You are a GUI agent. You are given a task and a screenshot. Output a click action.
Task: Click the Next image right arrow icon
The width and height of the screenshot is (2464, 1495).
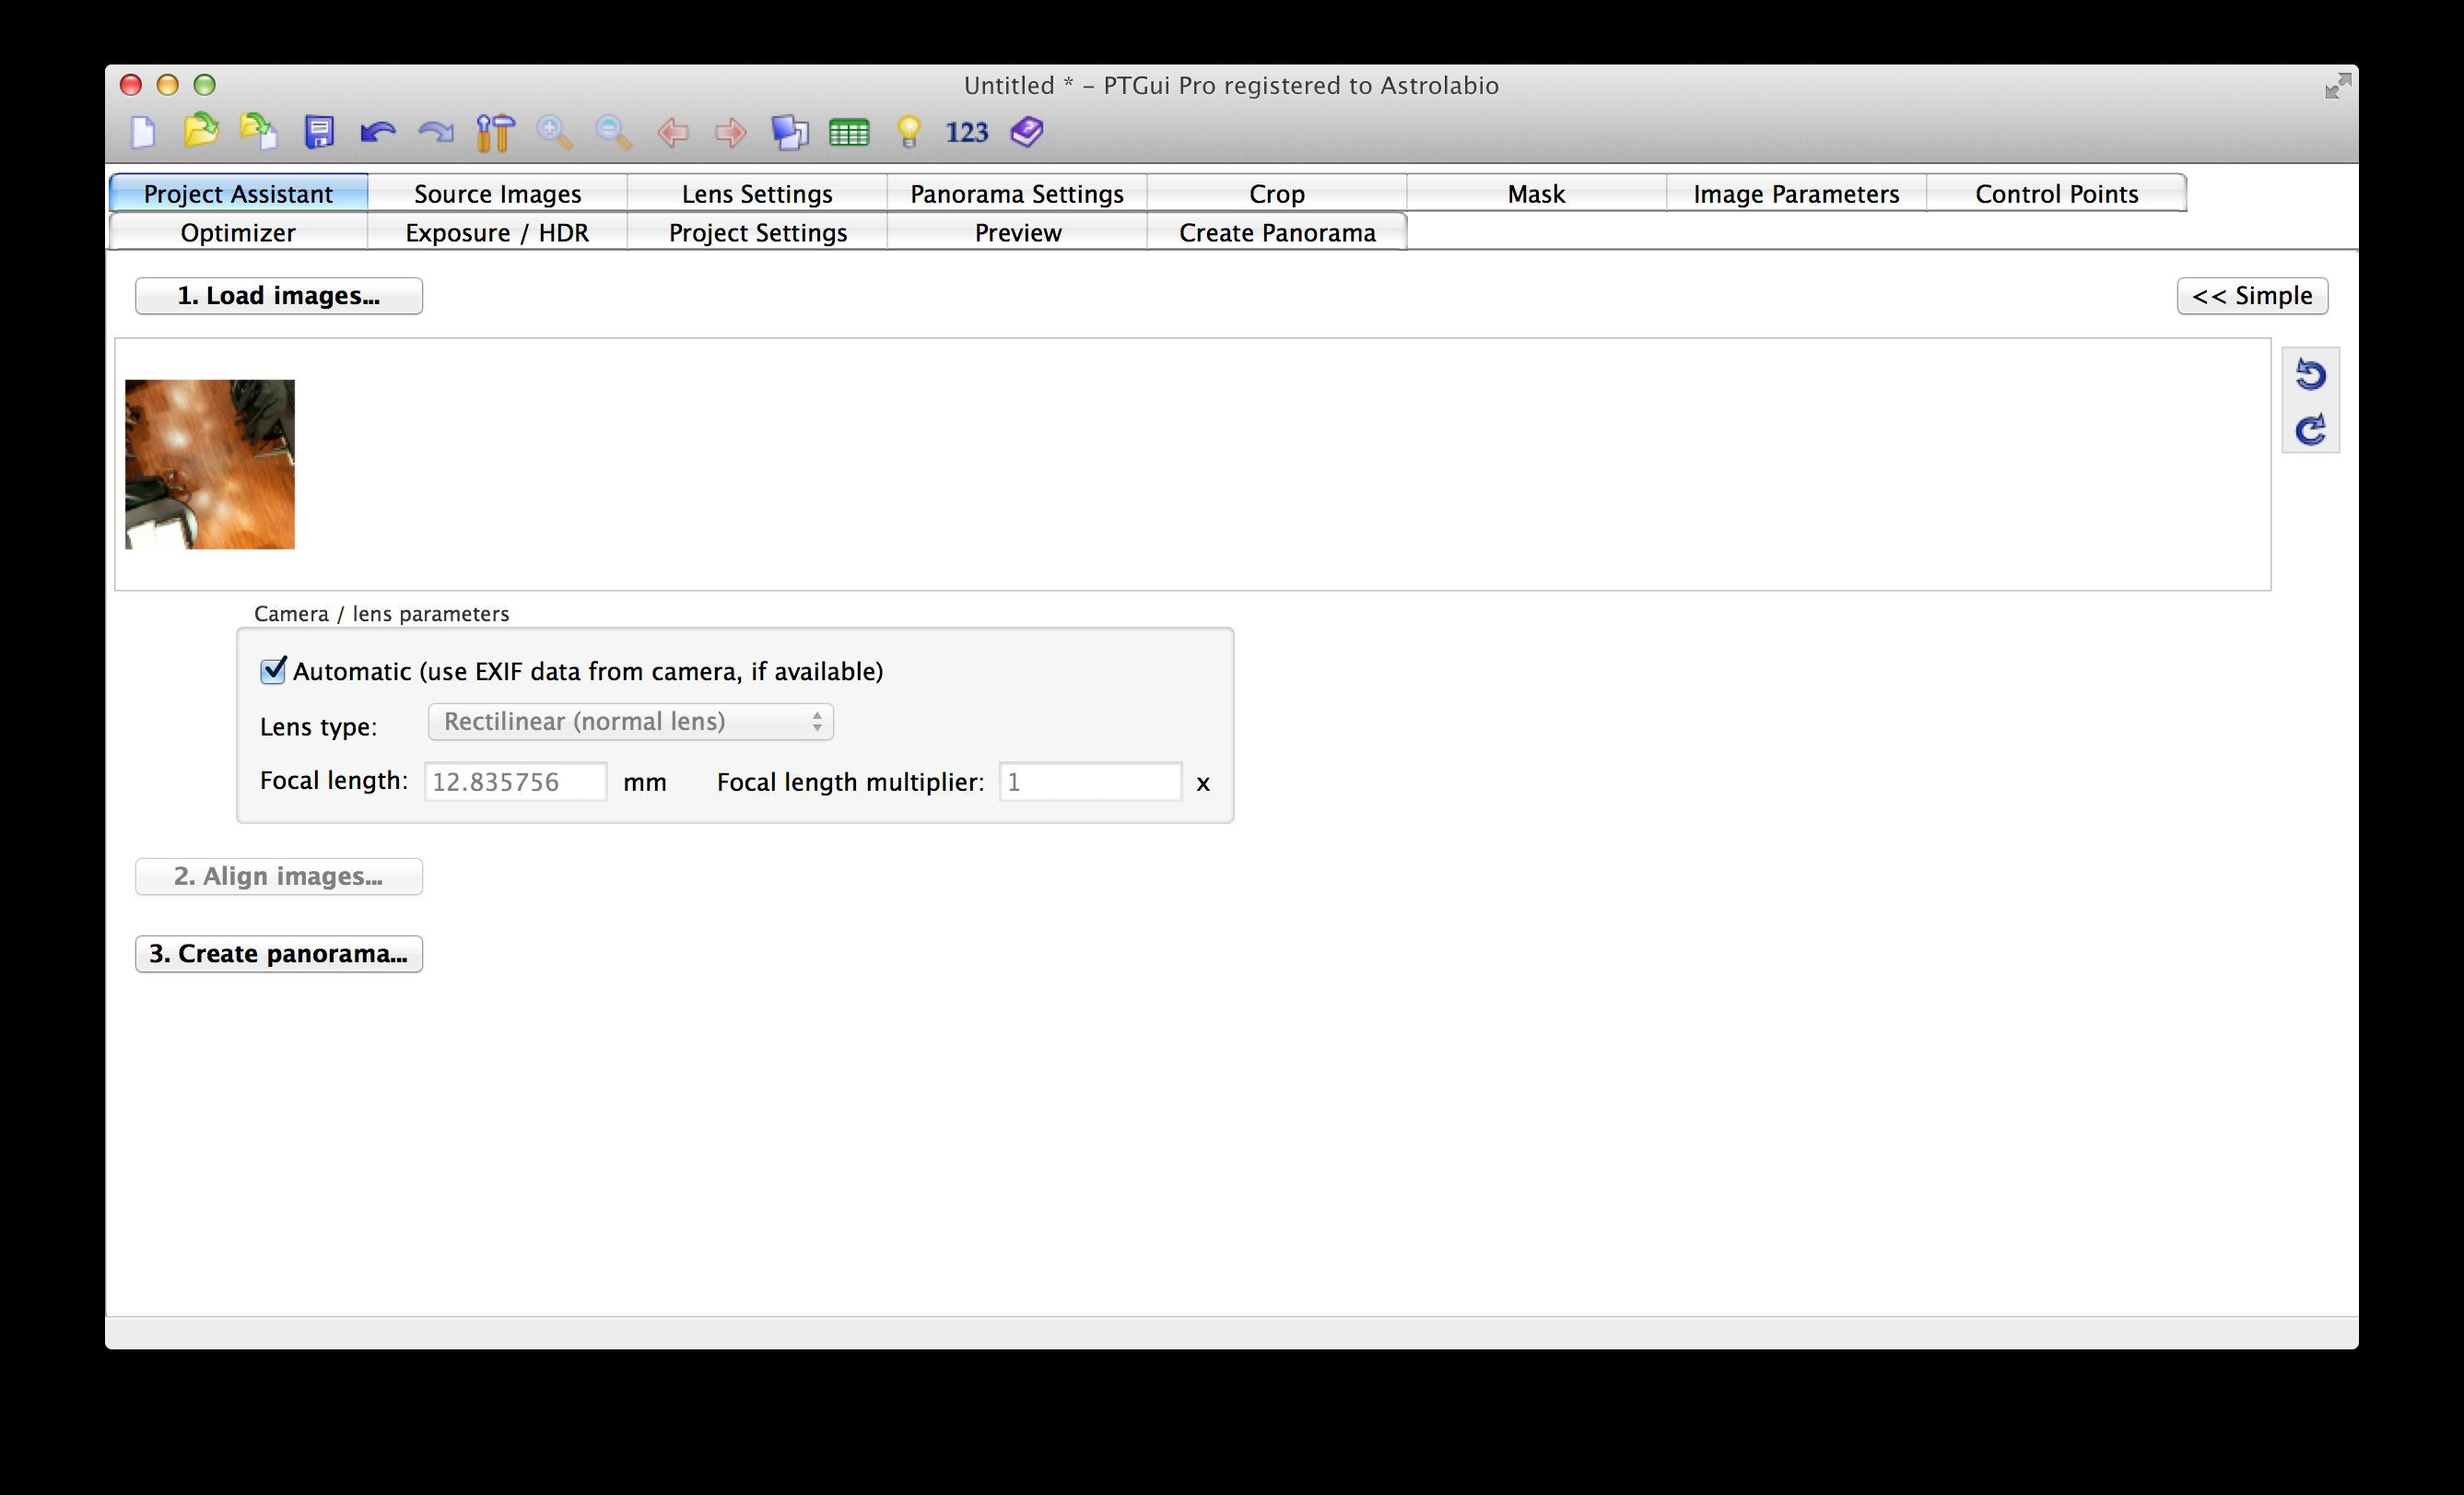click(x=731, y=132)
